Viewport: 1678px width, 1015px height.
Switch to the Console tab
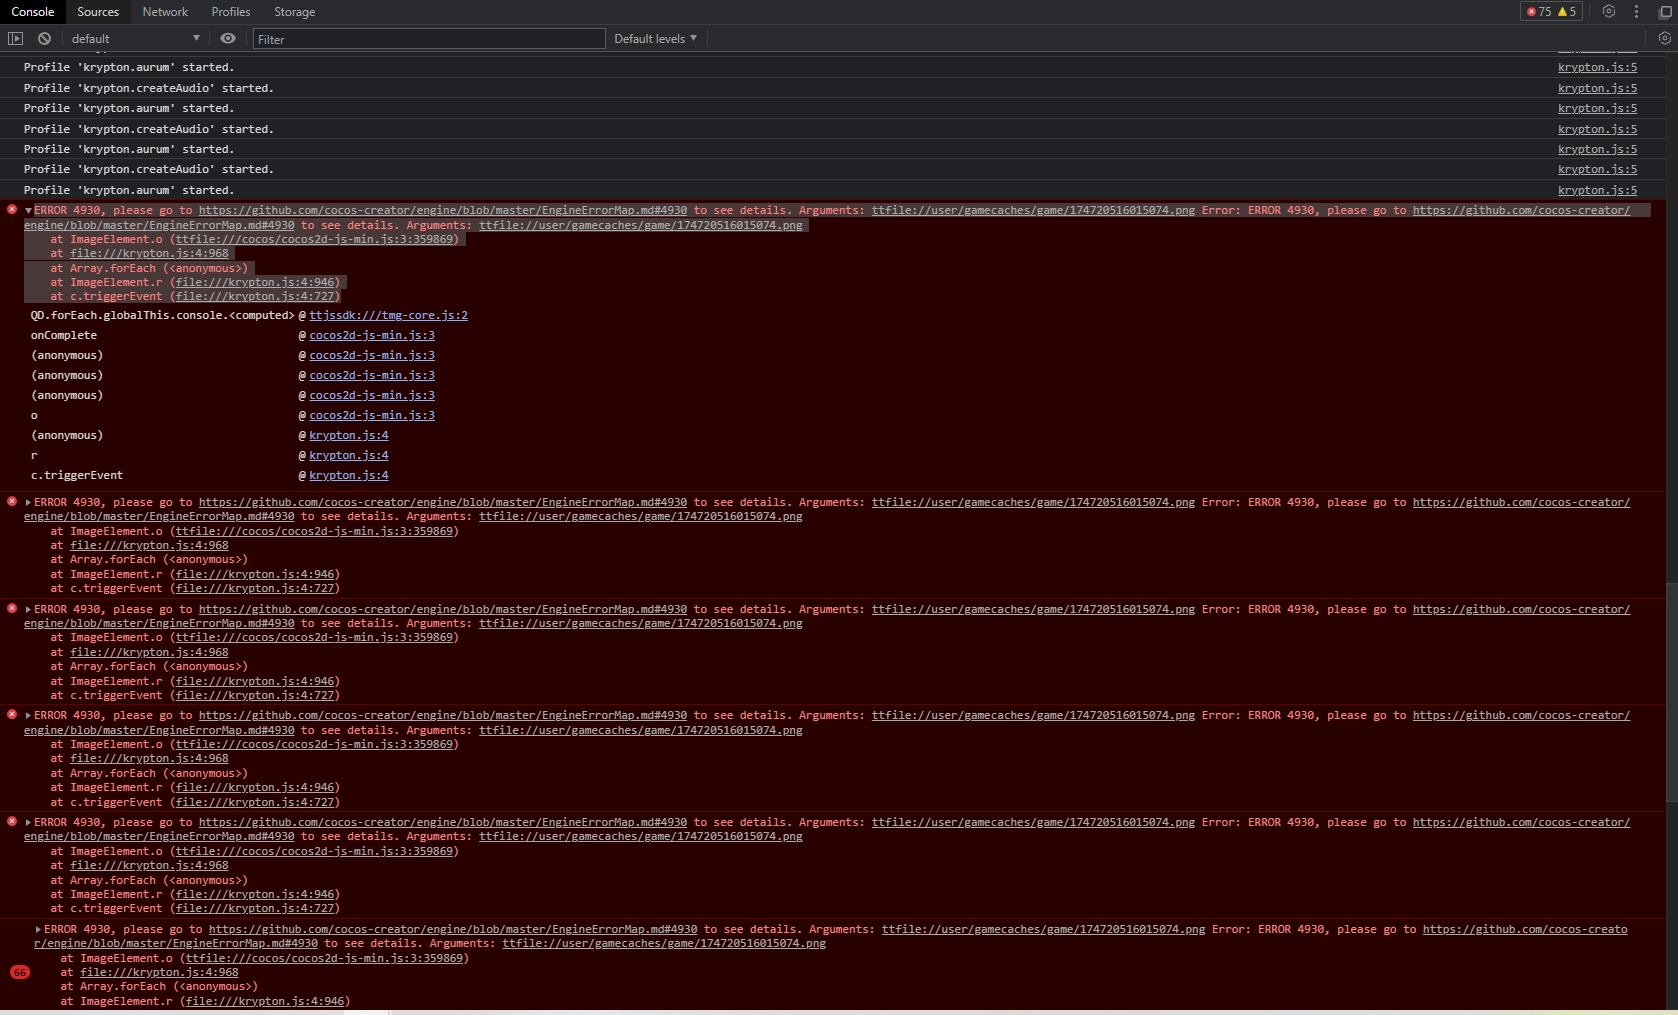(x=32, y=12)
